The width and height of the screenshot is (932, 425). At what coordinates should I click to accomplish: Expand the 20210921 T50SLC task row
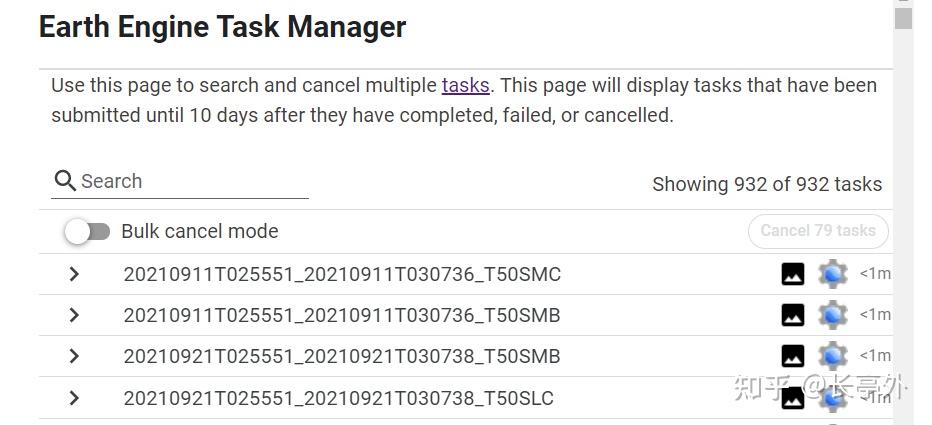pyautogui.click(x=74, y=398)
